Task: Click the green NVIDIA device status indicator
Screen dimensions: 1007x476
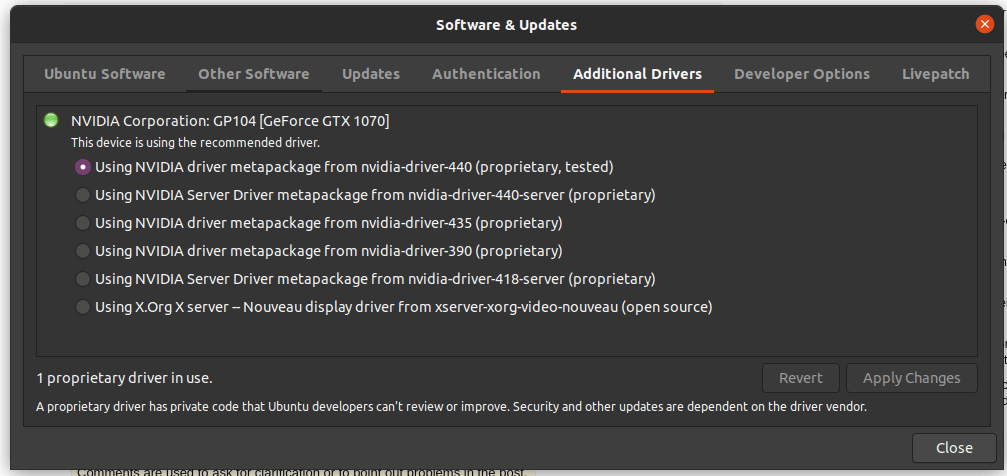Action: 51,121
